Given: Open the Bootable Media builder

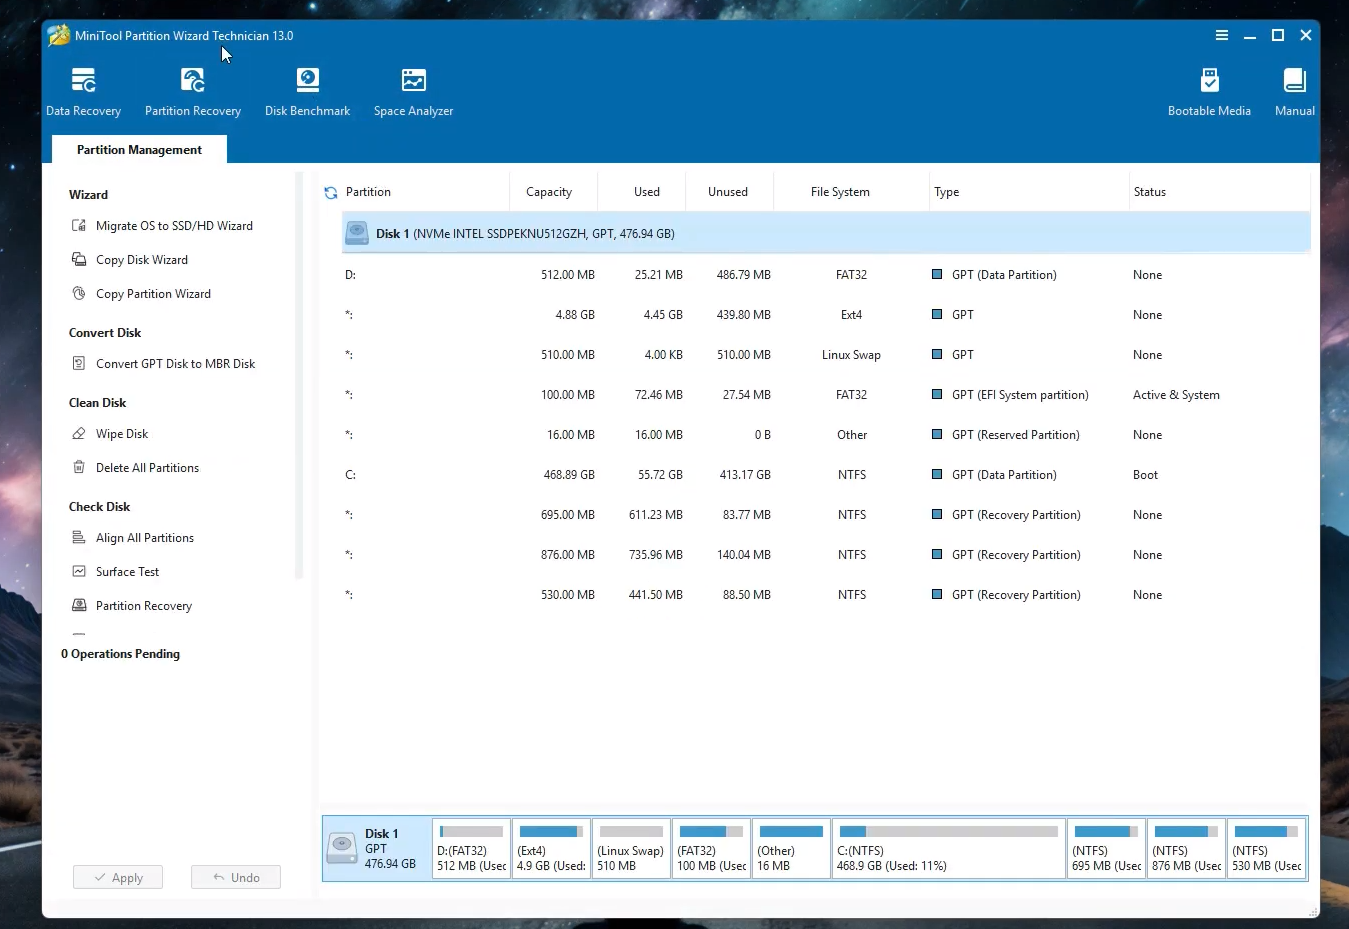Looking at the screenshot, I should (1209, 92).
